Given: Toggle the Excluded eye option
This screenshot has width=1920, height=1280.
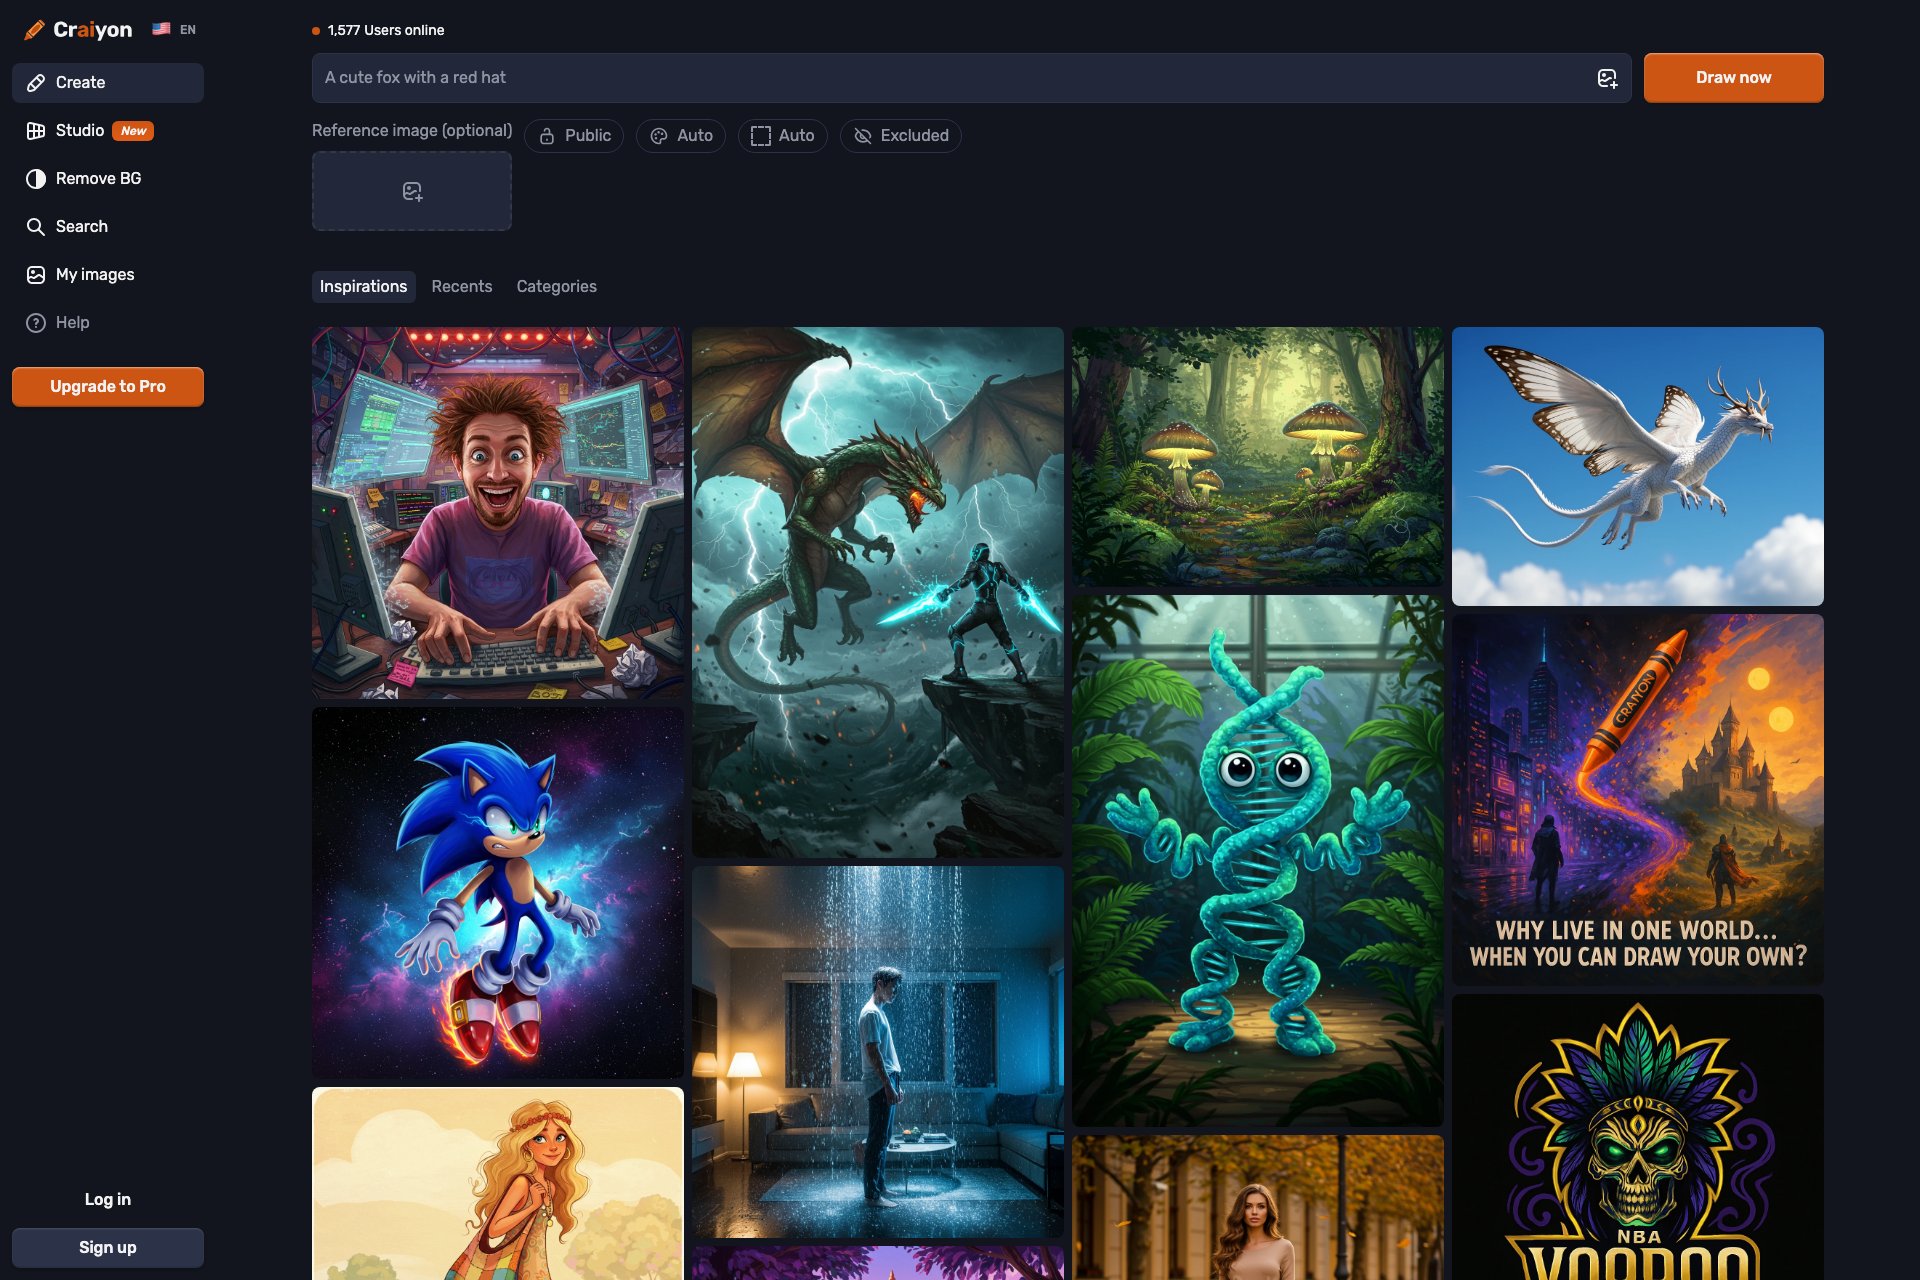Looking at the screenshot, I should pyautogui.click(x=900, y=135).
